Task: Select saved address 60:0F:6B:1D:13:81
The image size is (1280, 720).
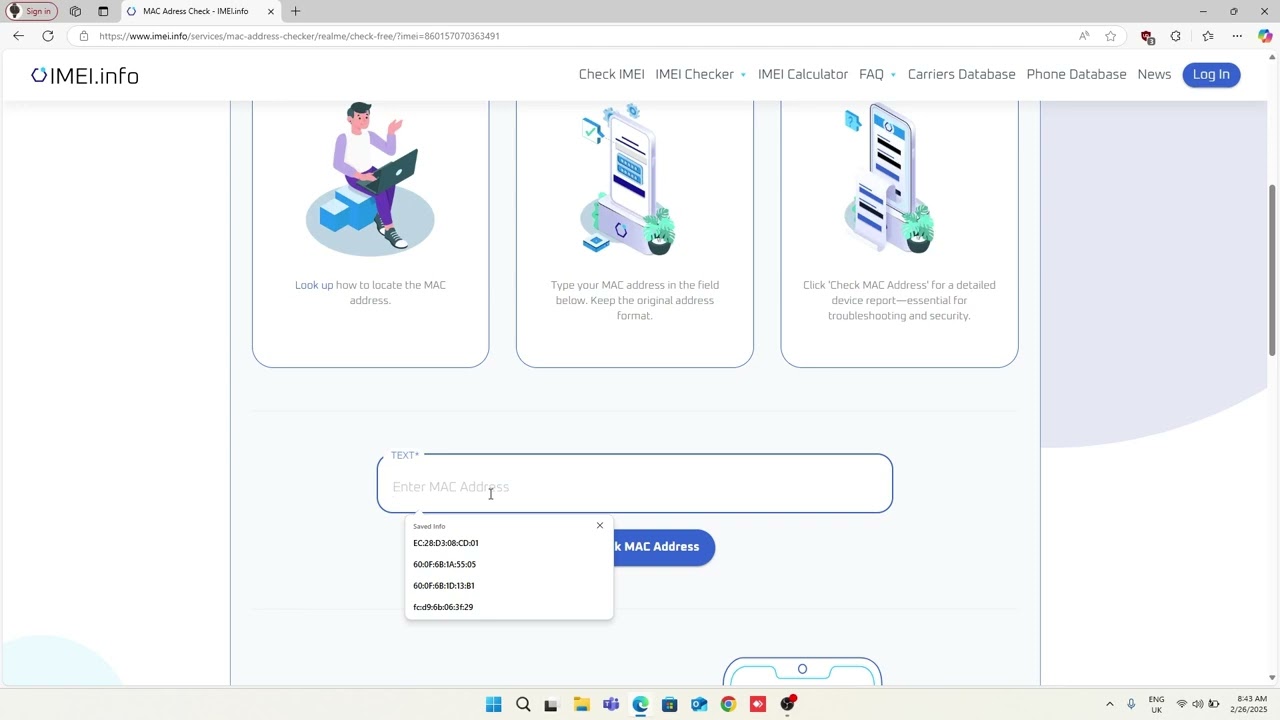Action: click(x=508, y=586)
